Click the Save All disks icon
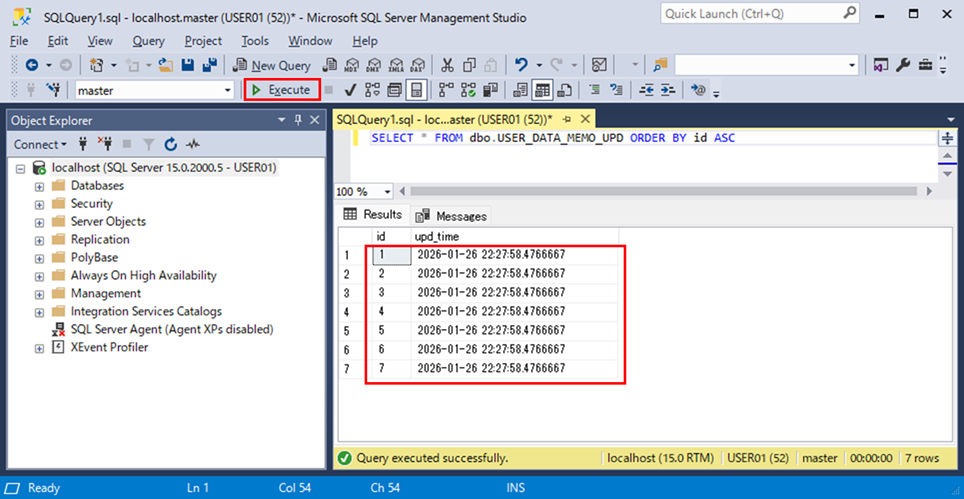 (x=210, y=65)
